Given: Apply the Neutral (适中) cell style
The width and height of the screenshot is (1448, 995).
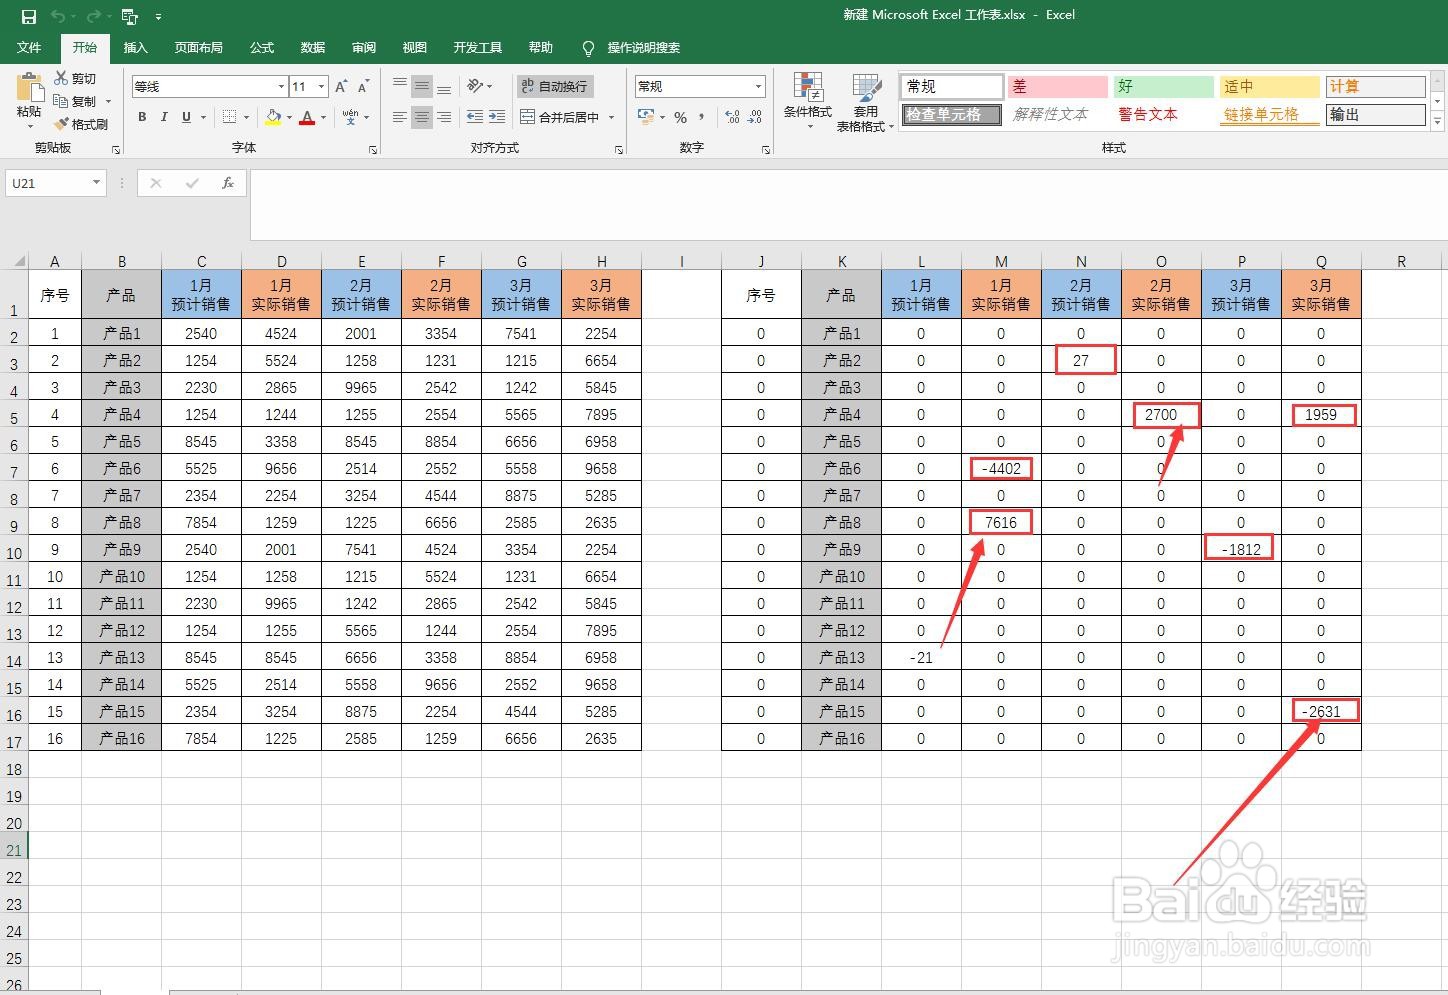Looking at the screenshot, I should pos(1269,86).
